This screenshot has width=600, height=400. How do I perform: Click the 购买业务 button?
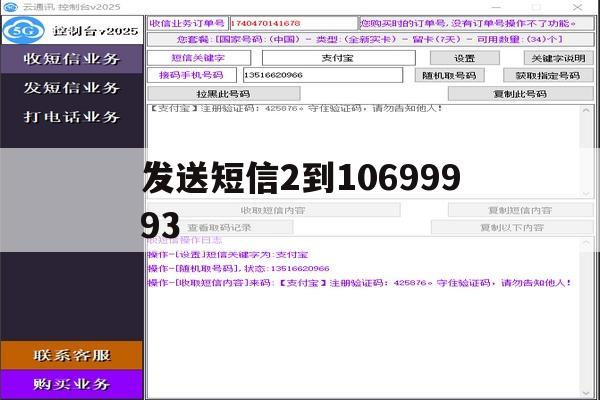[x=72, y=384]
